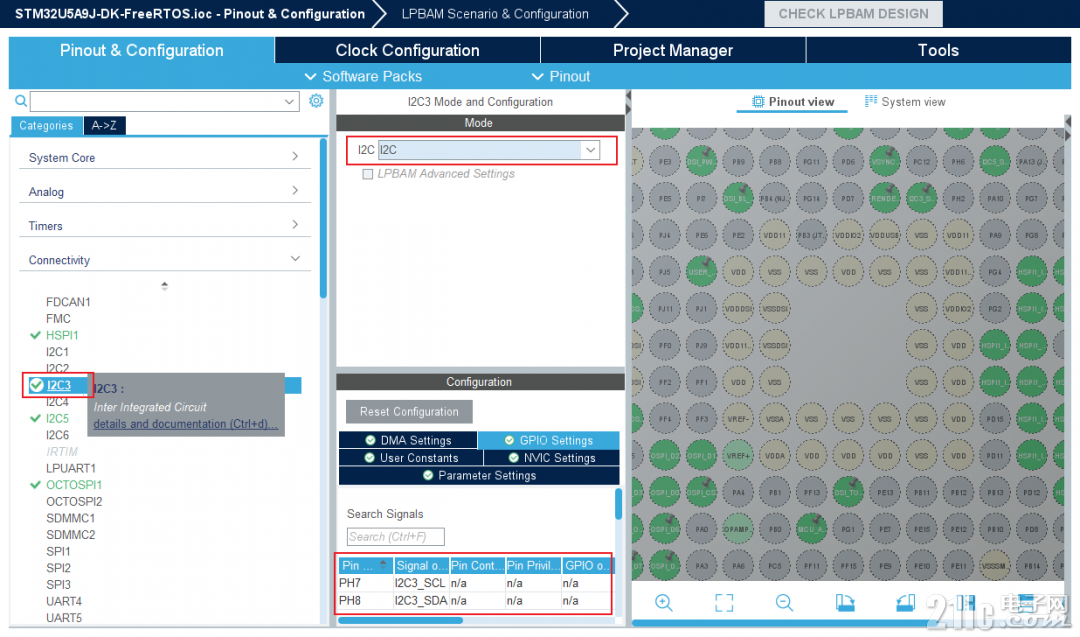Select the PH7 row in signals table
This screenshot has width=1080, height=637.
[x=475, y=583]
